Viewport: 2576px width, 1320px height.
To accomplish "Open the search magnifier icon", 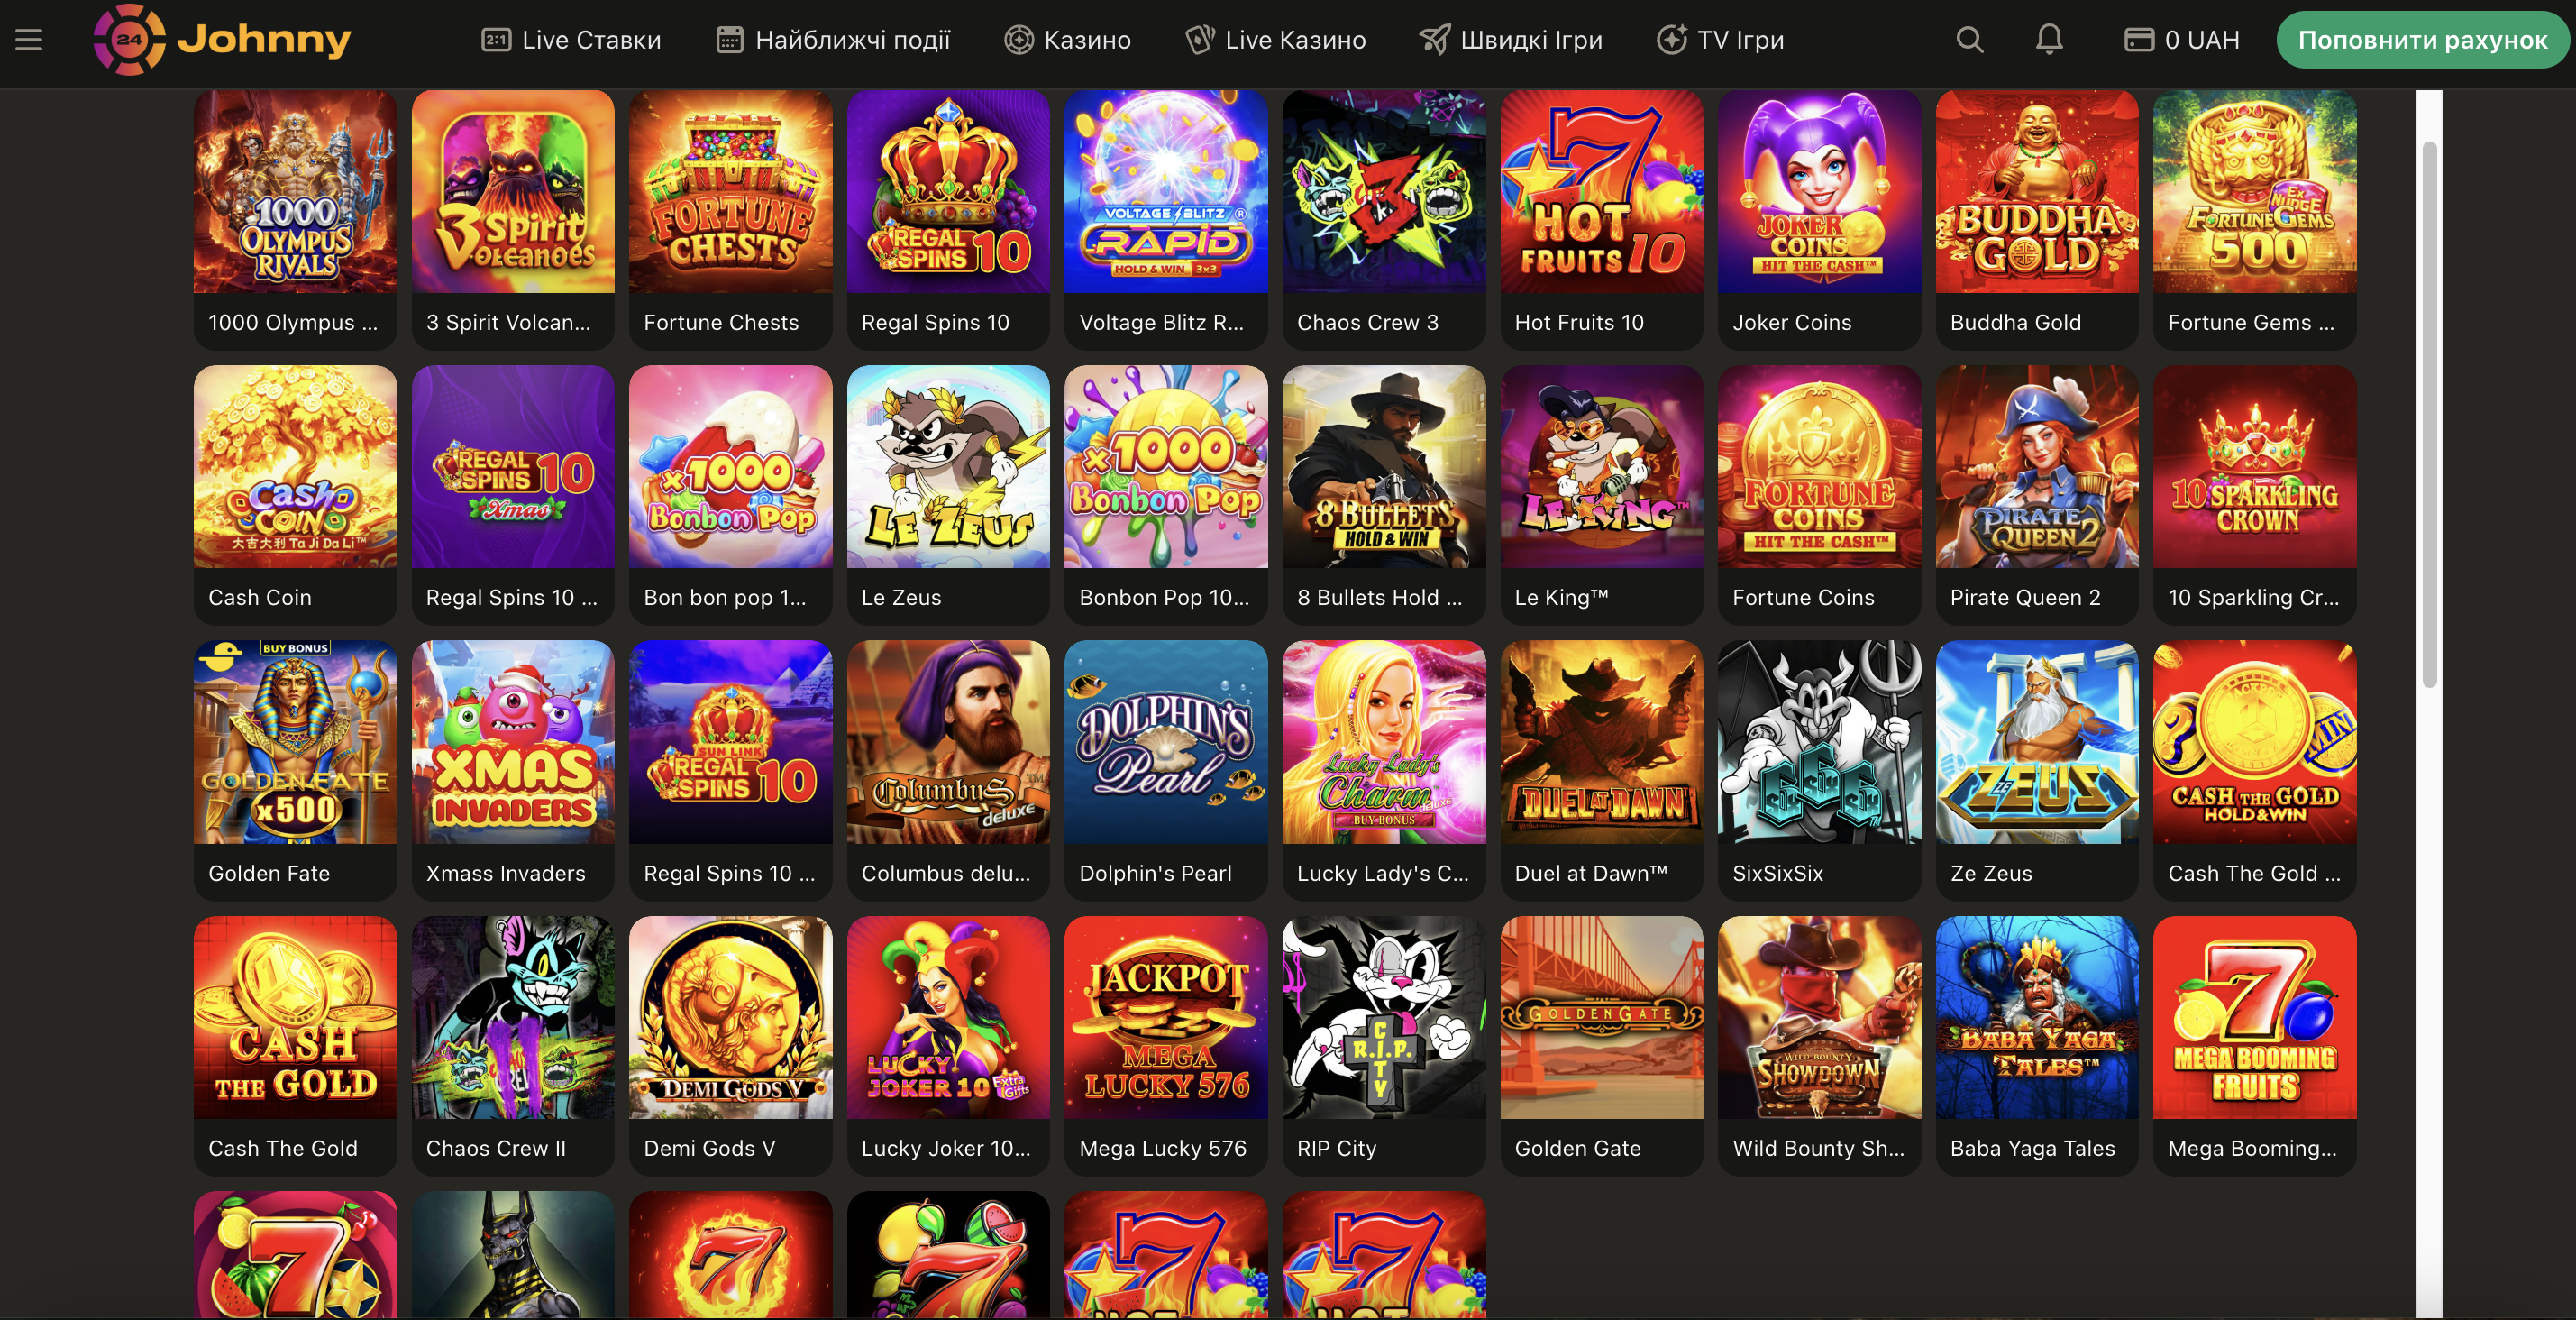I will tap(1969, 40).
